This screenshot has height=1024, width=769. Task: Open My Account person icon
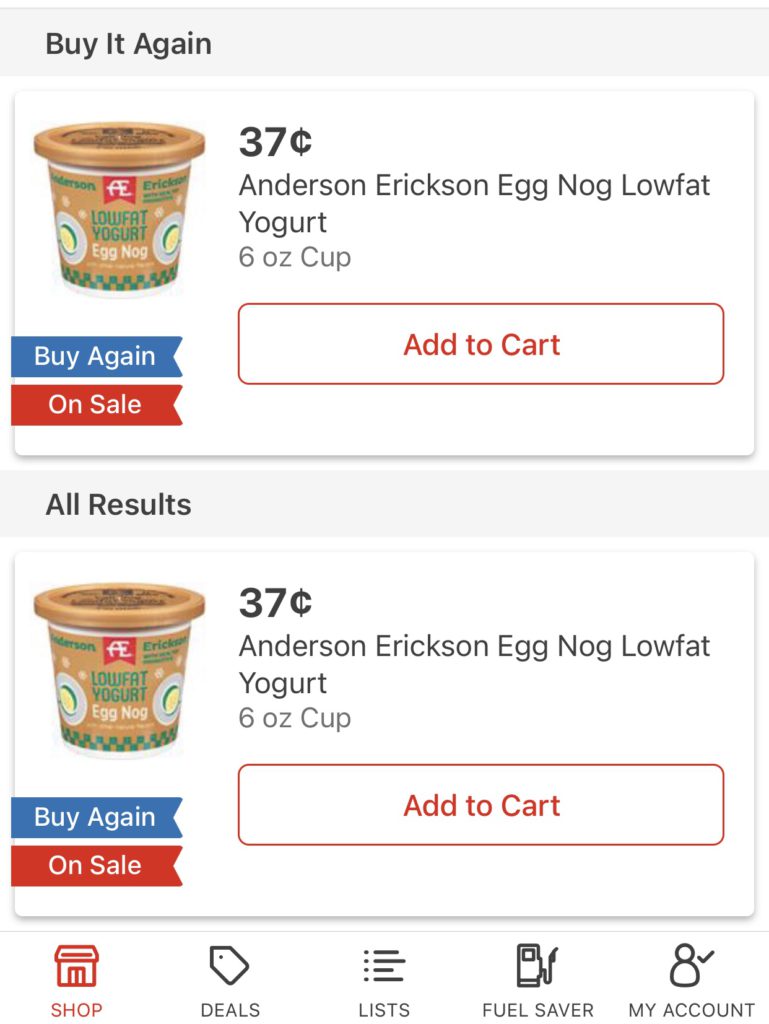point(691,967)
